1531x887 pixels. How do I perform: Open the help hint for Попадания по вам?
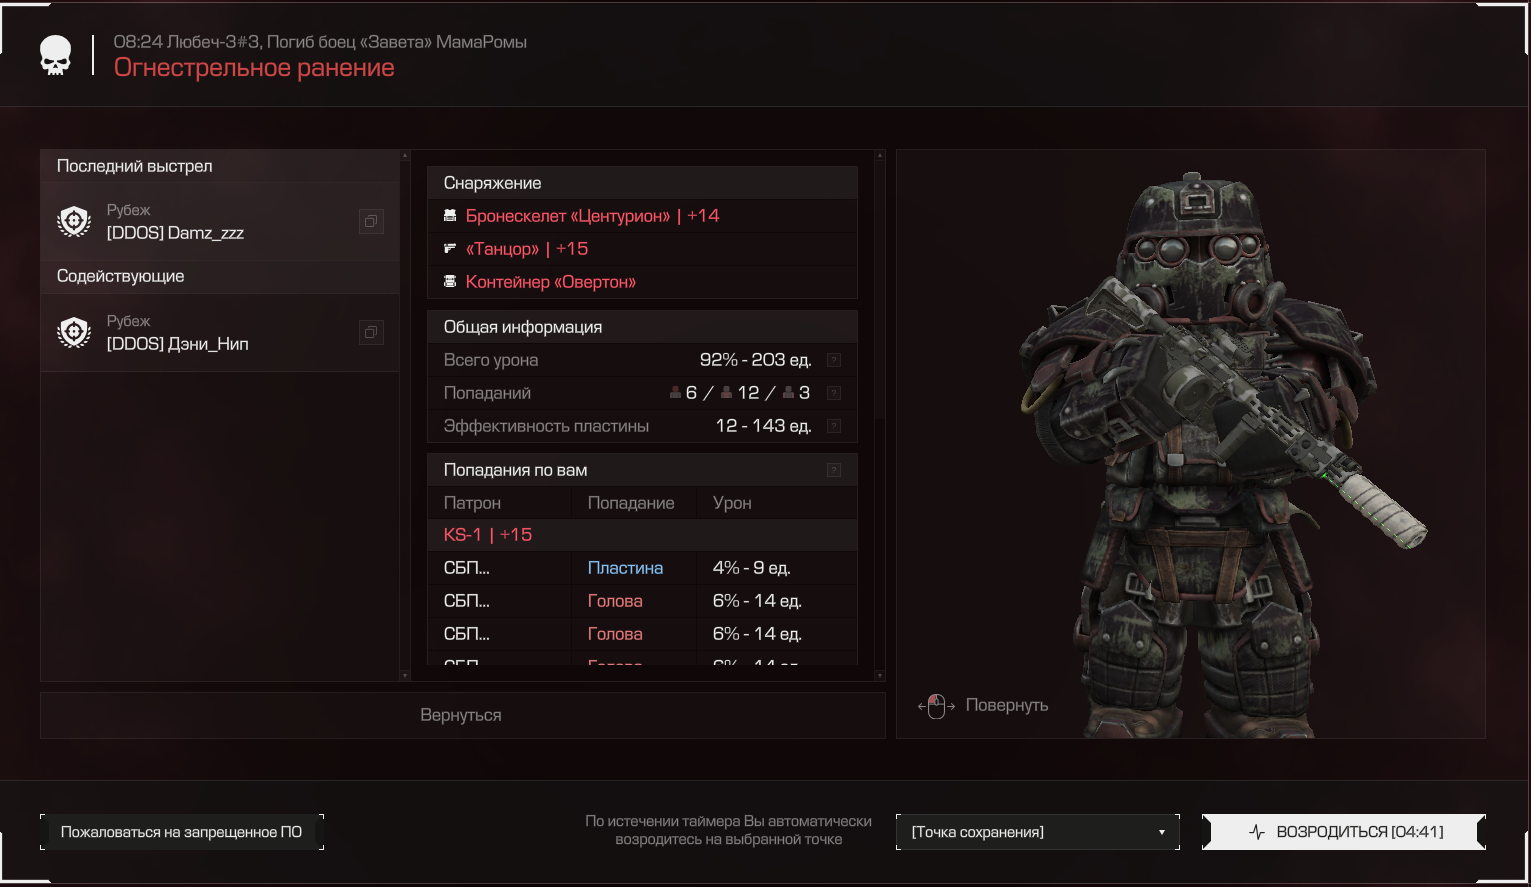point(834,470)
